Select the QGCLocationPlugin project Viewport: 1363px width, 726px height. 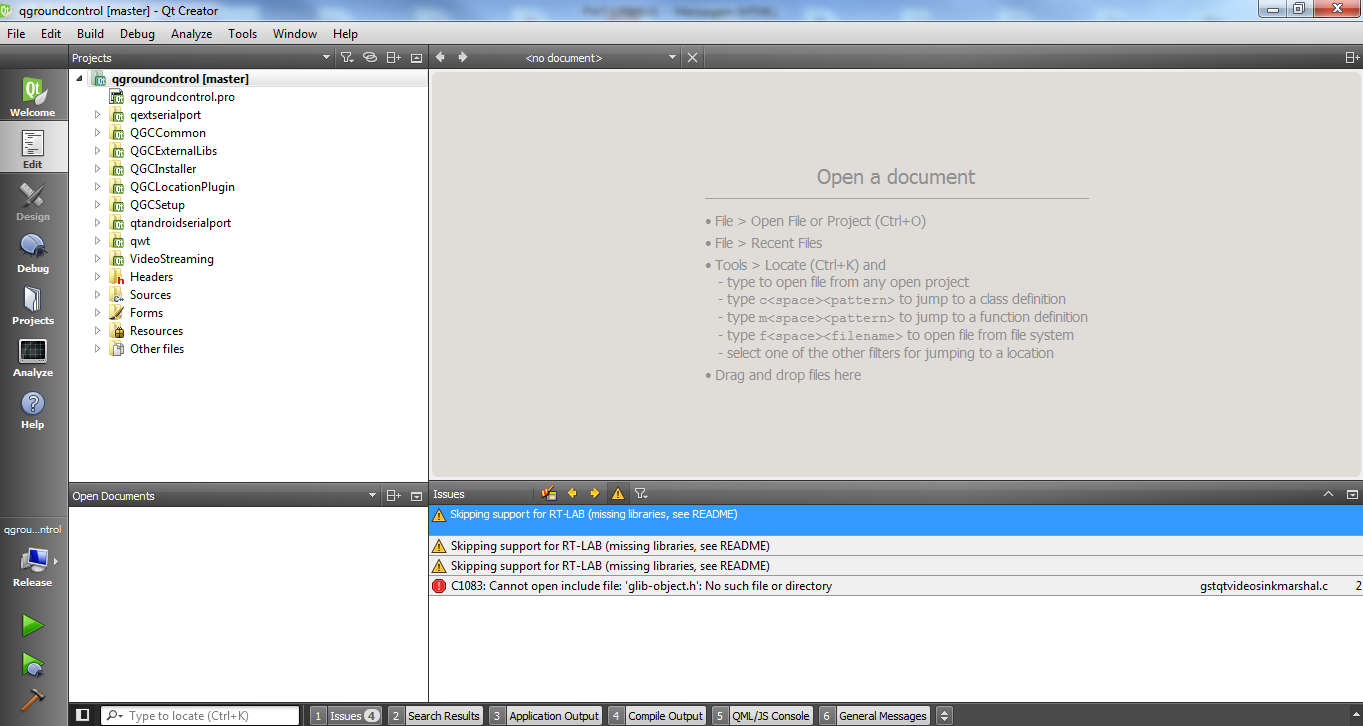[182, 187]
